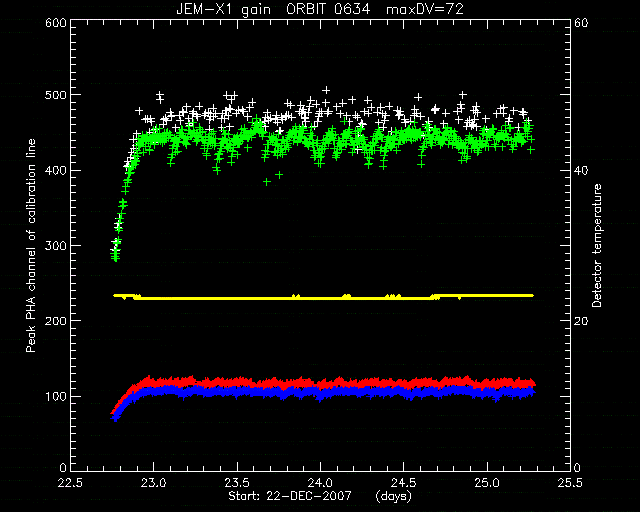Click the 22.5 tick on time axis
The image size is (640, 512).
tap(70, 483)
